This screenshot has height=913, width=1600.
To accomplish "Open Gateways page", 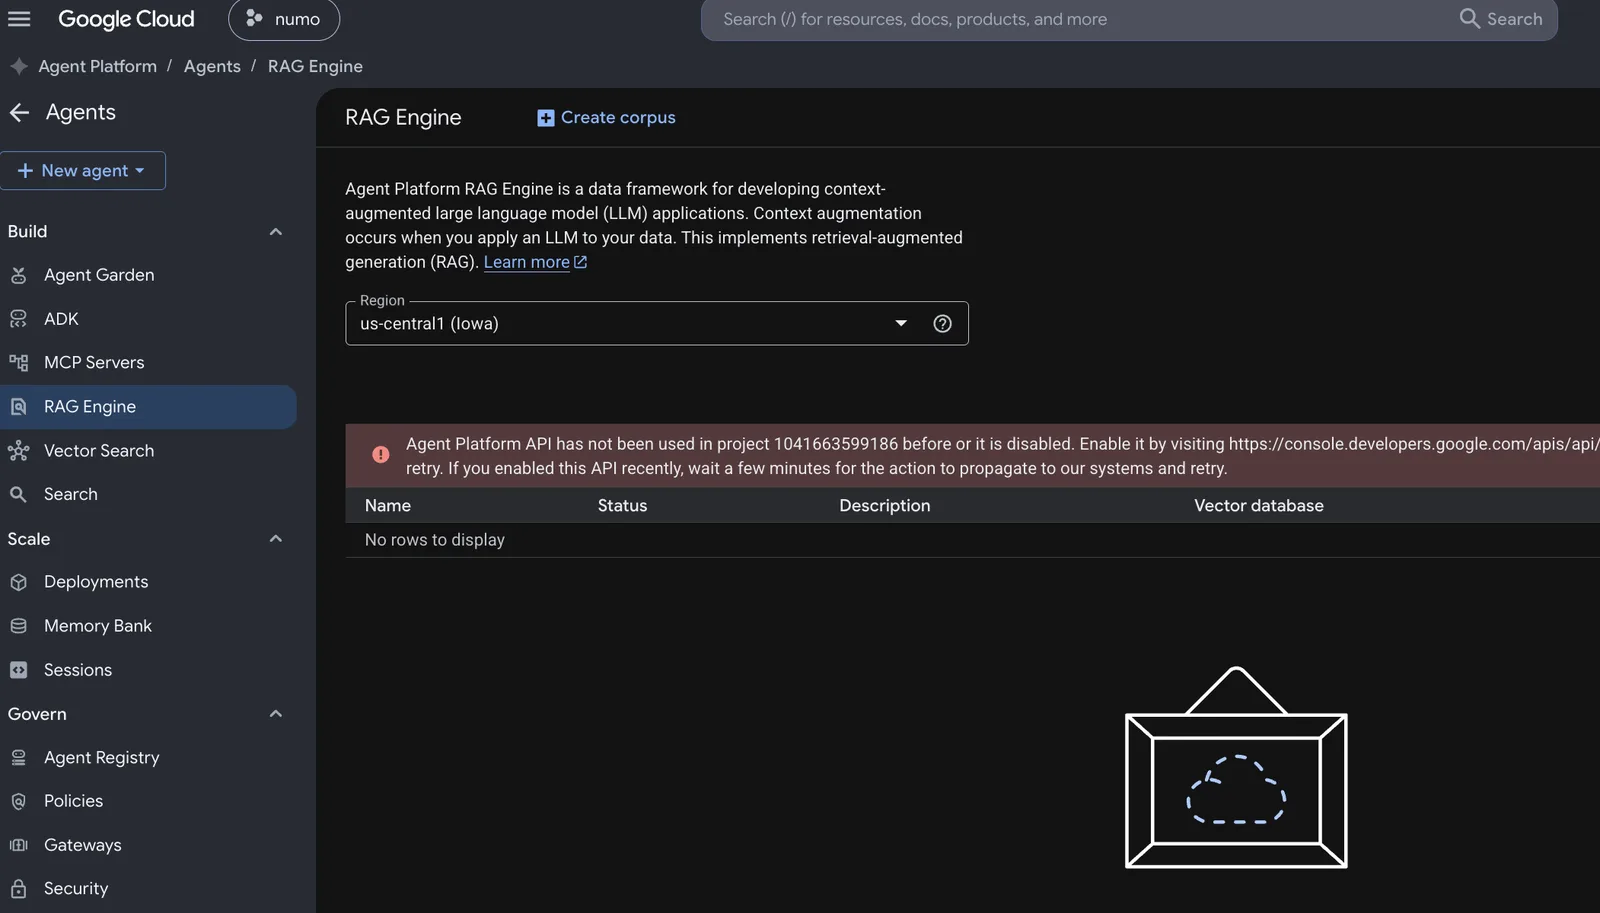I will pyautogui.click(x=83, y=845).
